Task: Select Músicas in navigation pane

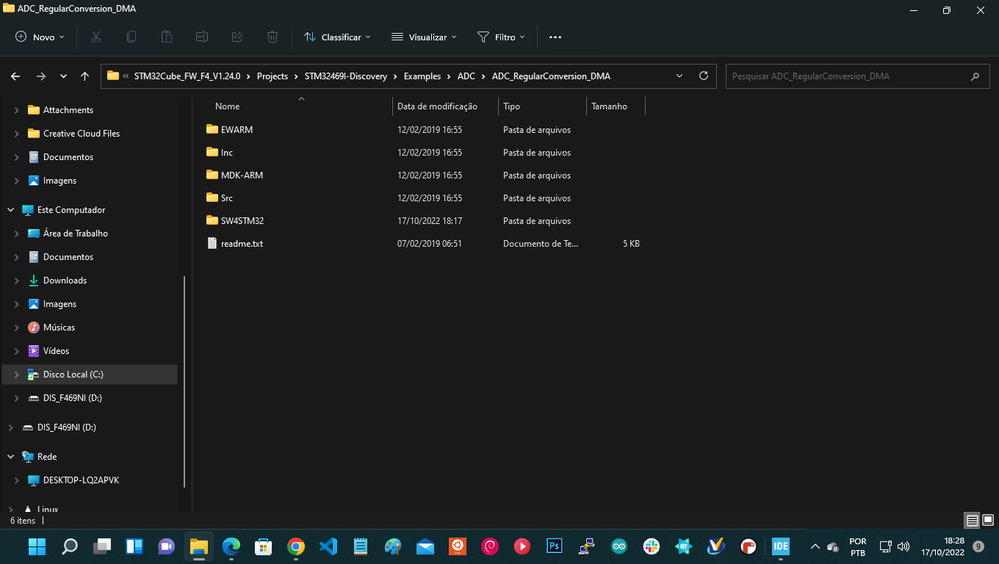Action: pos(59,328)
